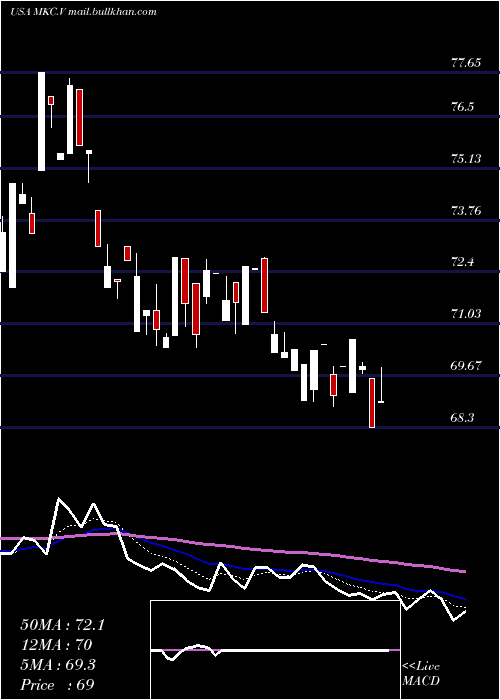The height and width of the screenshot is (700, 500).
Task: Click the 5MA : 69.3 readout
Action: pyautogui.click(x=58, y=665)
